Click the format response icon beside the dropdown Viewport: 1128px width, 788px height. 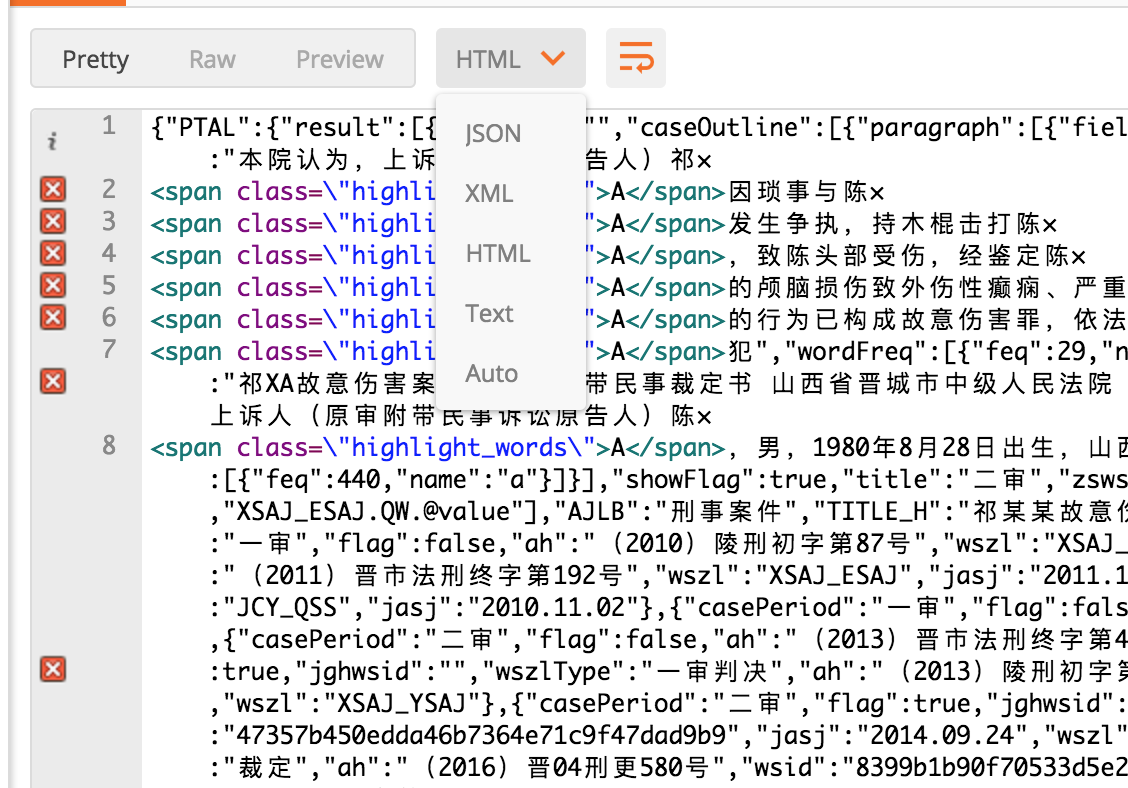pos(636,58)
